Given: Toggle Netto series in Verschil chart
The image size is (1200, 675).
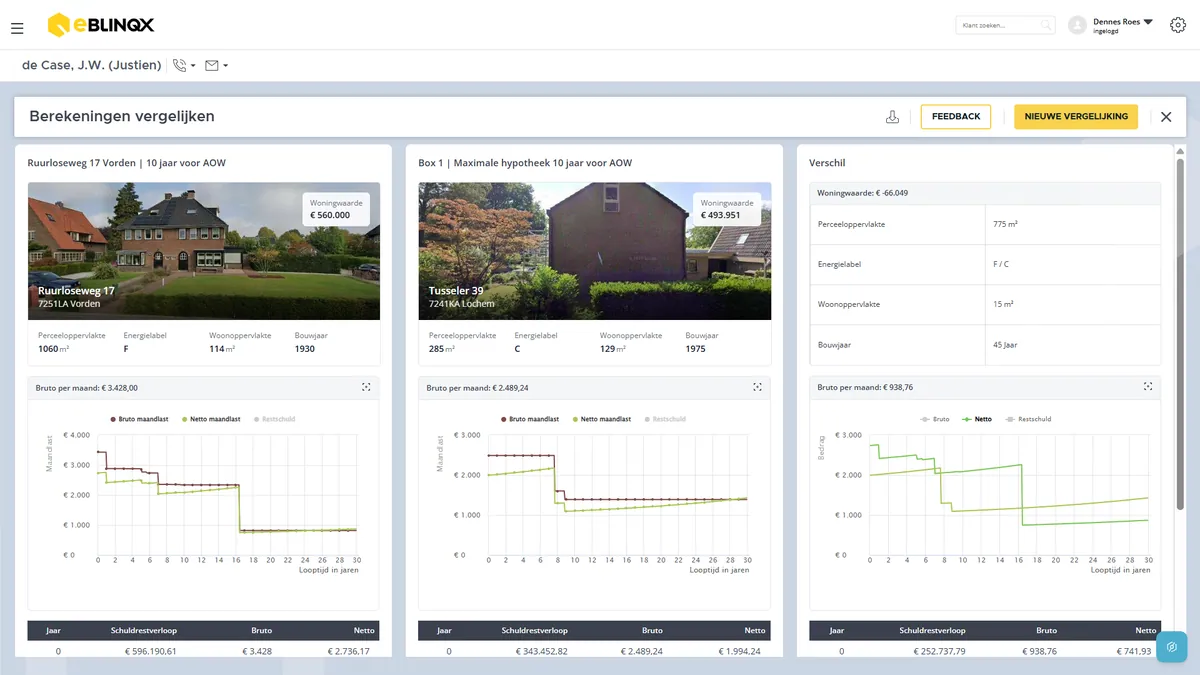Looking at the screenshot, I should pyautogui.click(x=978, y=419).
